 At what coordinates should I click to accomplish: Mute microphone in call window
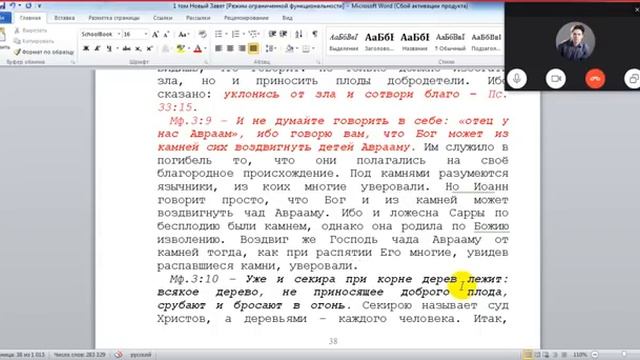click(517, 78)
